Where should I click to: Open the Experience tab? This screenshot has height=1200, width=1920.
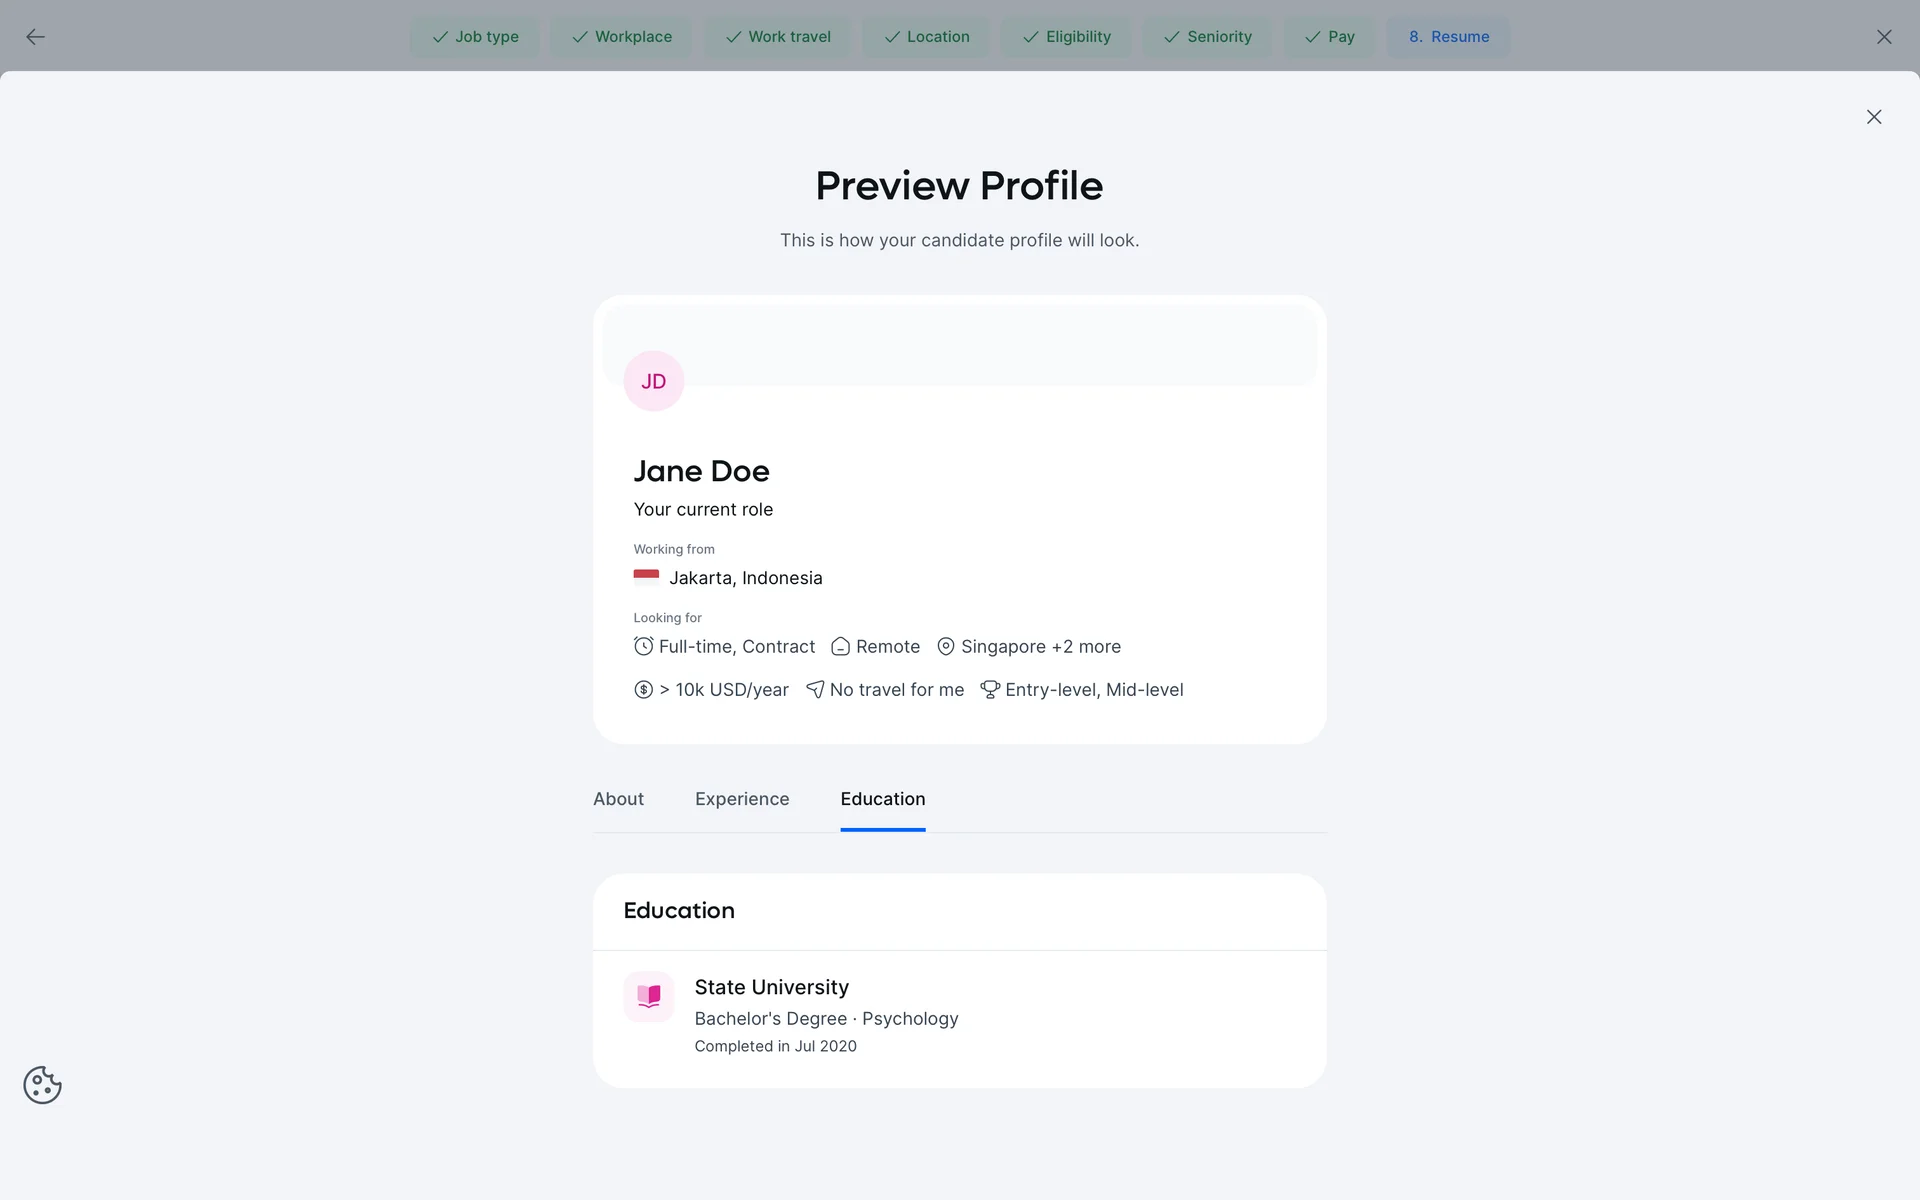tap(741, 799)
